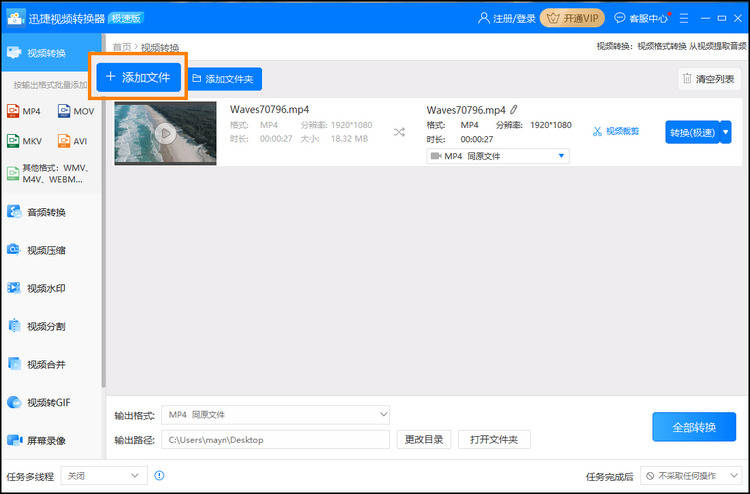Click the 添加文件夹 button
750x494 pixels.
pyautogui.click(x=223, y=79)
